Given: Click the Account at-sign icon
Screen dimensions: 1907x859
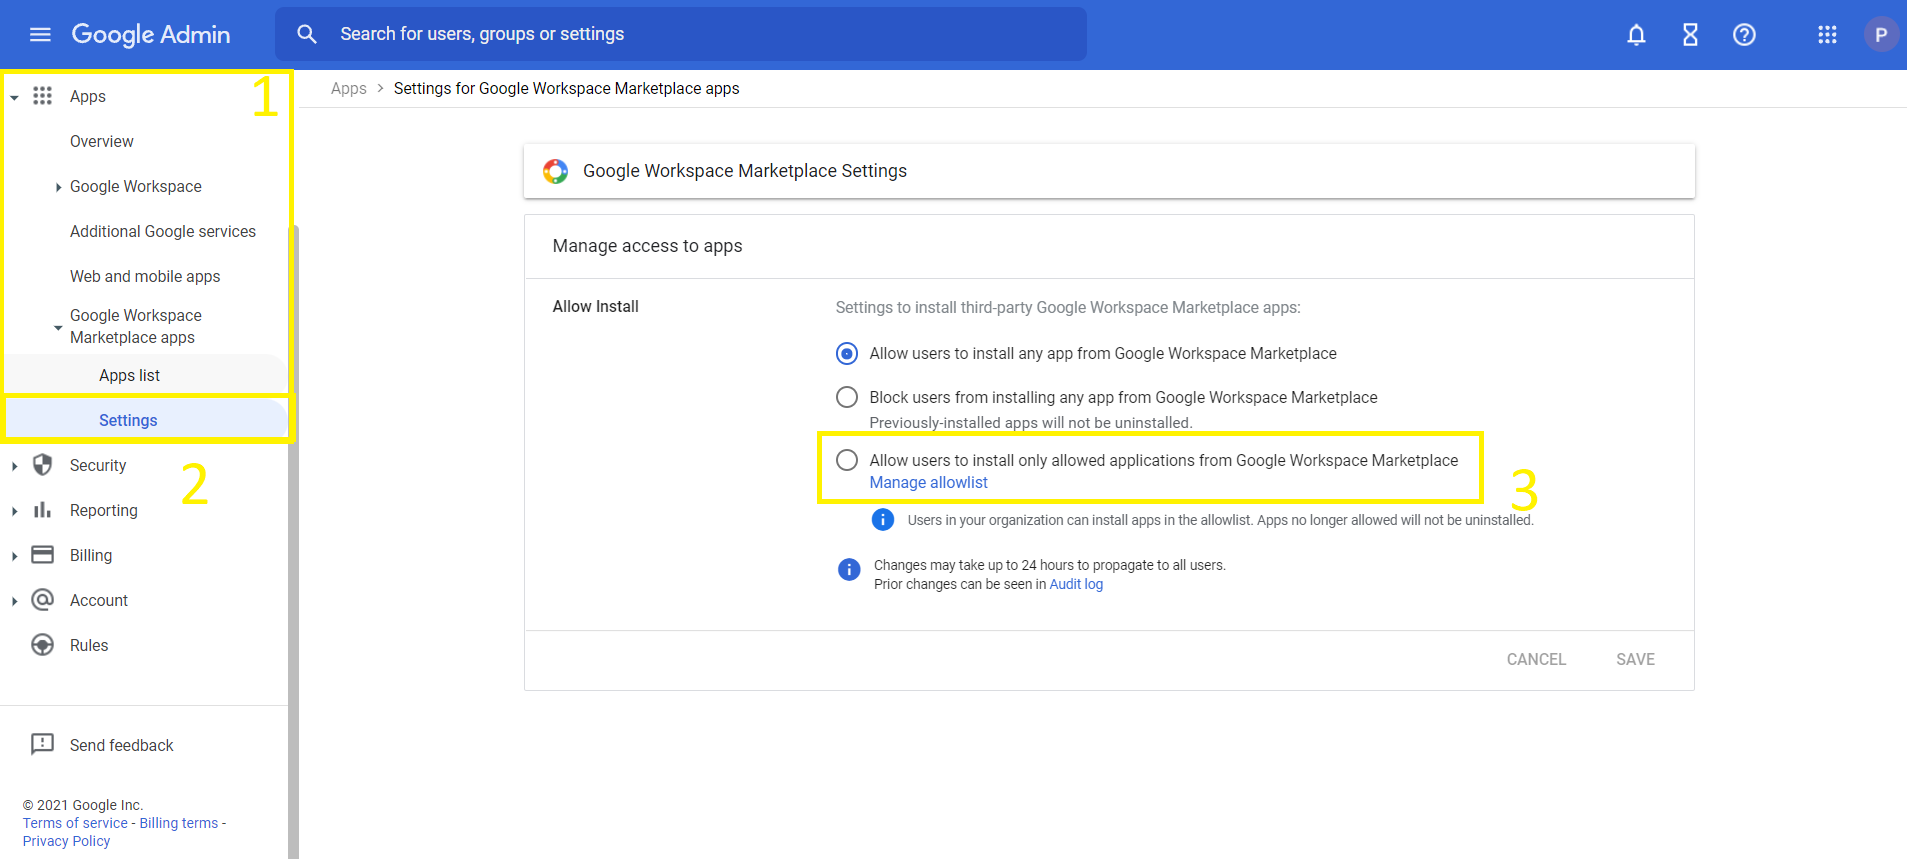Looking at the screenshot, I should (42, 600).
